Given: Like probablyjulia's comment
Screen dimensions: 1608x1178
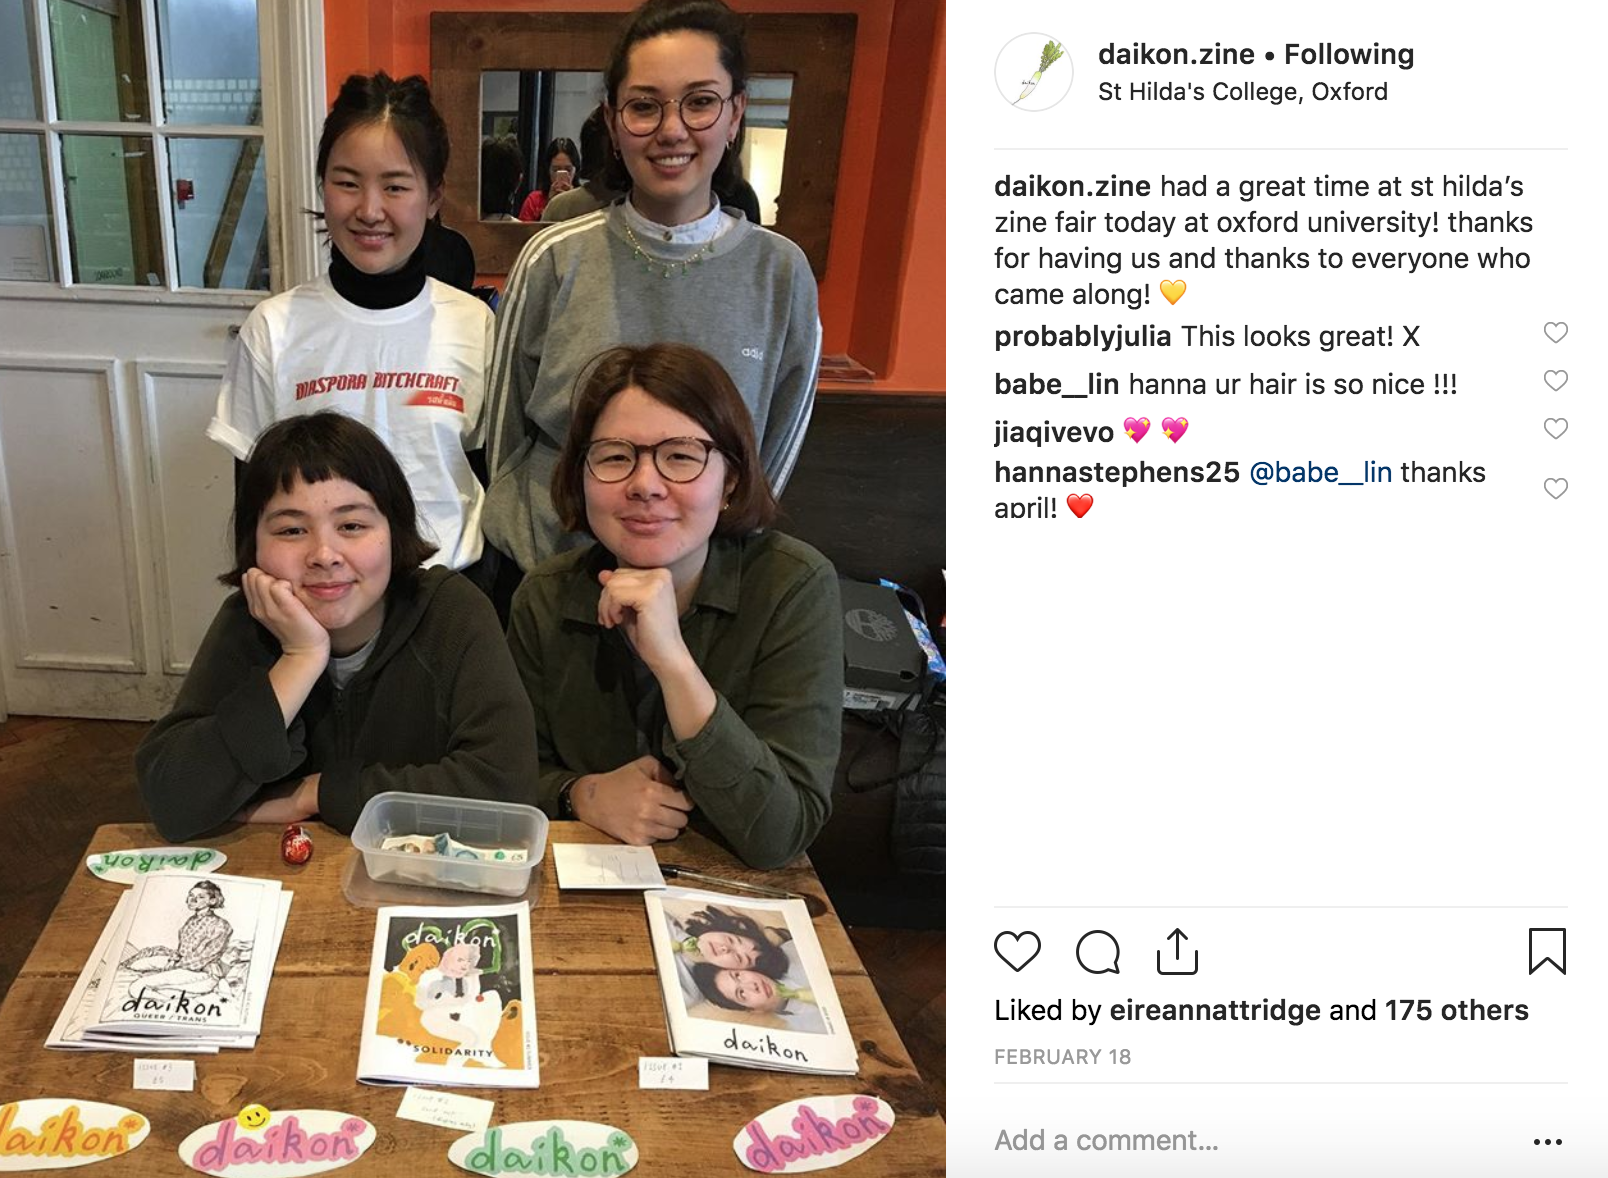Looking at the screenshot, I should 1555,332.
